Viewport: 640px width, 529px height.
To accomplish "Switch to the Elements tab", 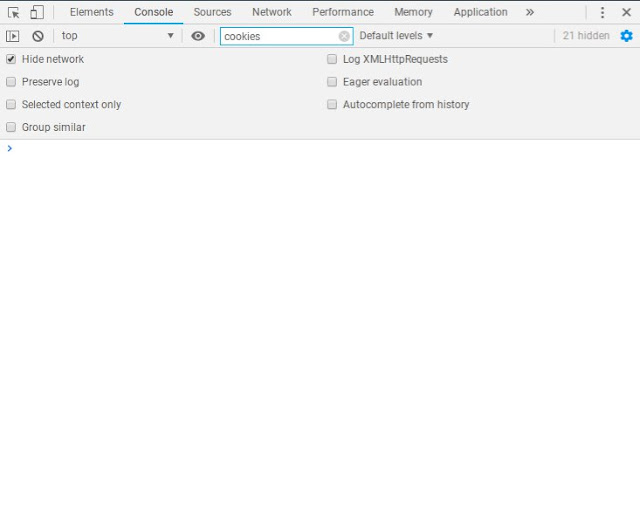I will [x=91, y=12].
